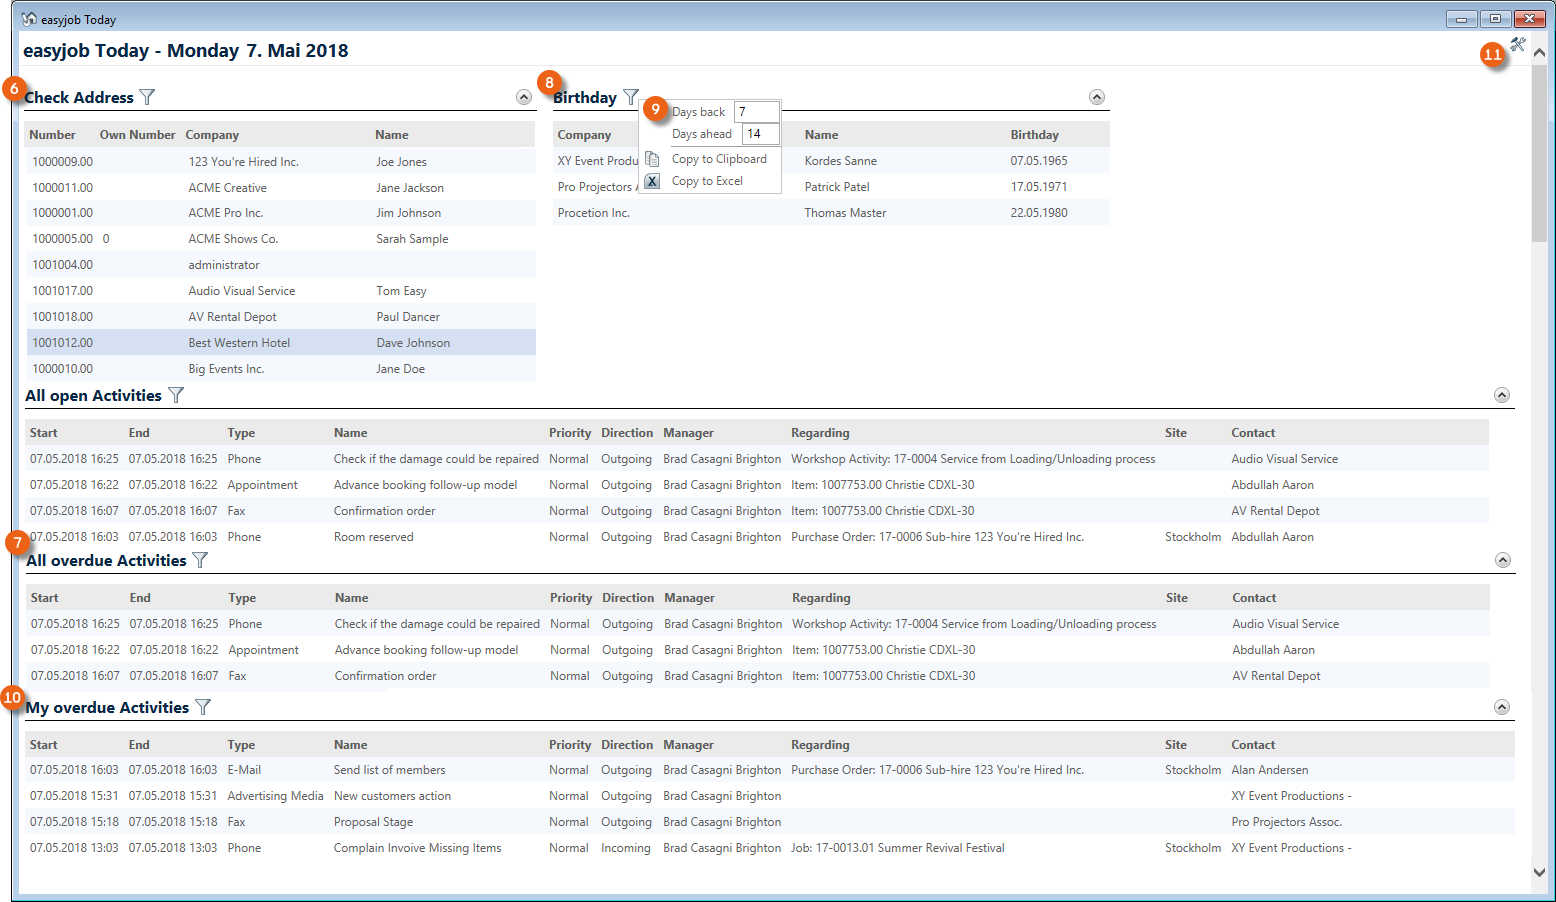Screen dimensions: 1556x902
Task: Sort open activities by Priority column header
Action: (x=570, y=433)
